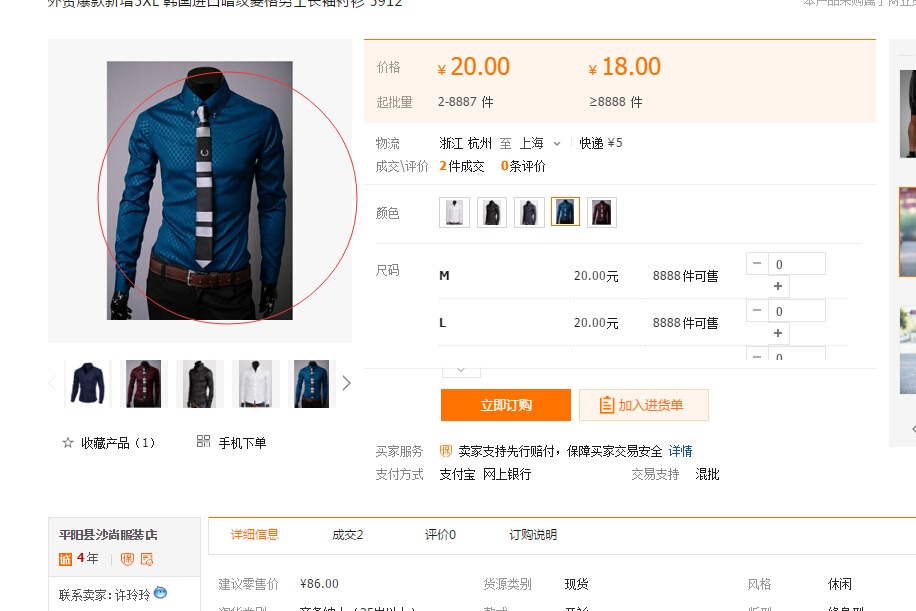This screenshot has height=611, width=916.
Task: Decrease size L quantity with minus
Action: tap(757, 310)
